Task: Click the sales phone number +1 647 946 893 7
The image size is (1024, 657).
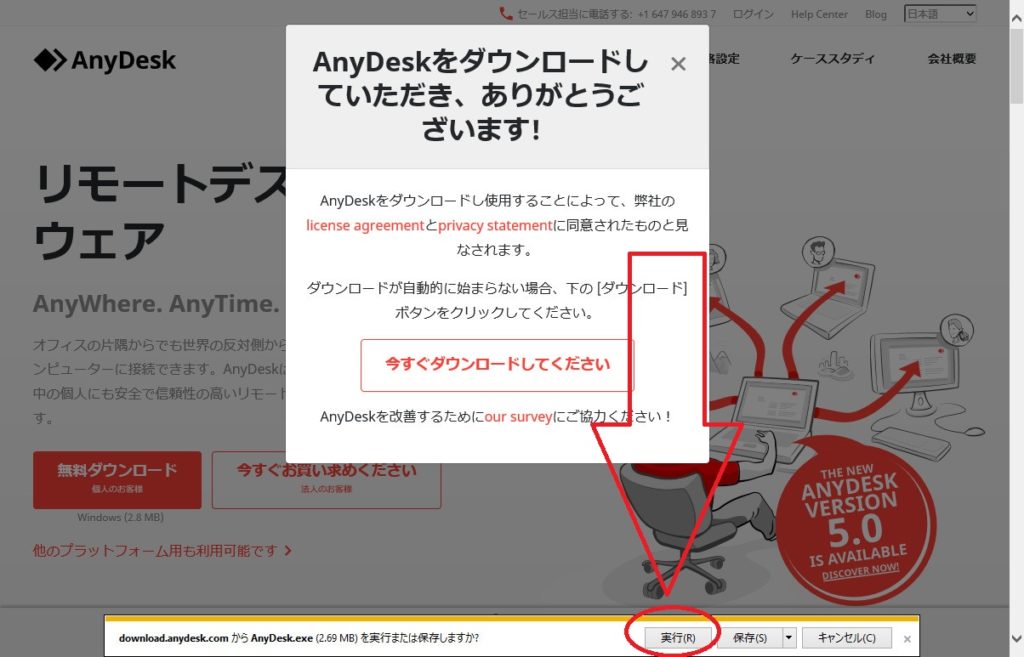Action: (675, 14)
